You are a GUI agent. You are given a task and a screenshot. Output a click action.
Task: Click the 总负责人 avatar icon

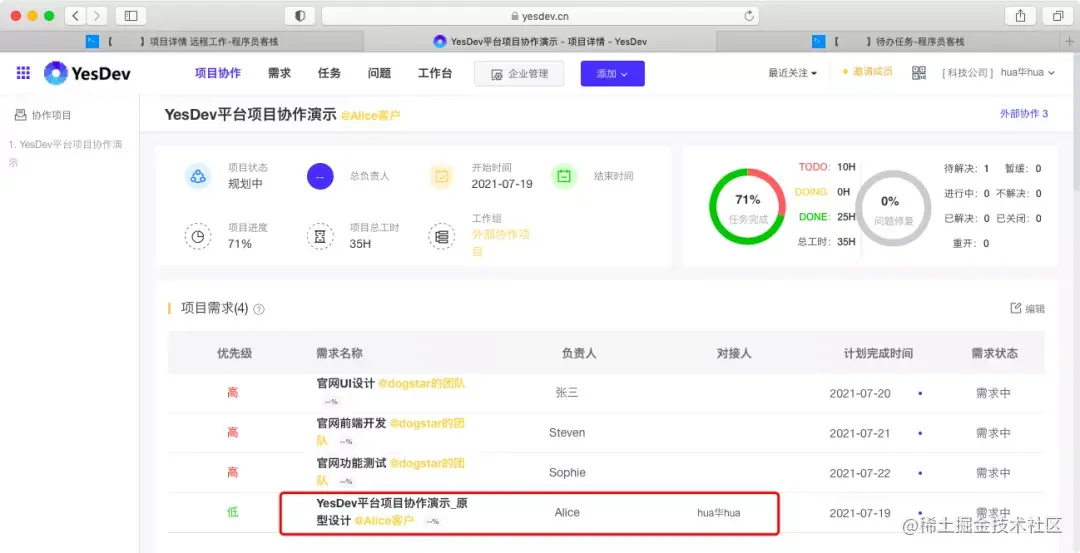click(320, 176)
